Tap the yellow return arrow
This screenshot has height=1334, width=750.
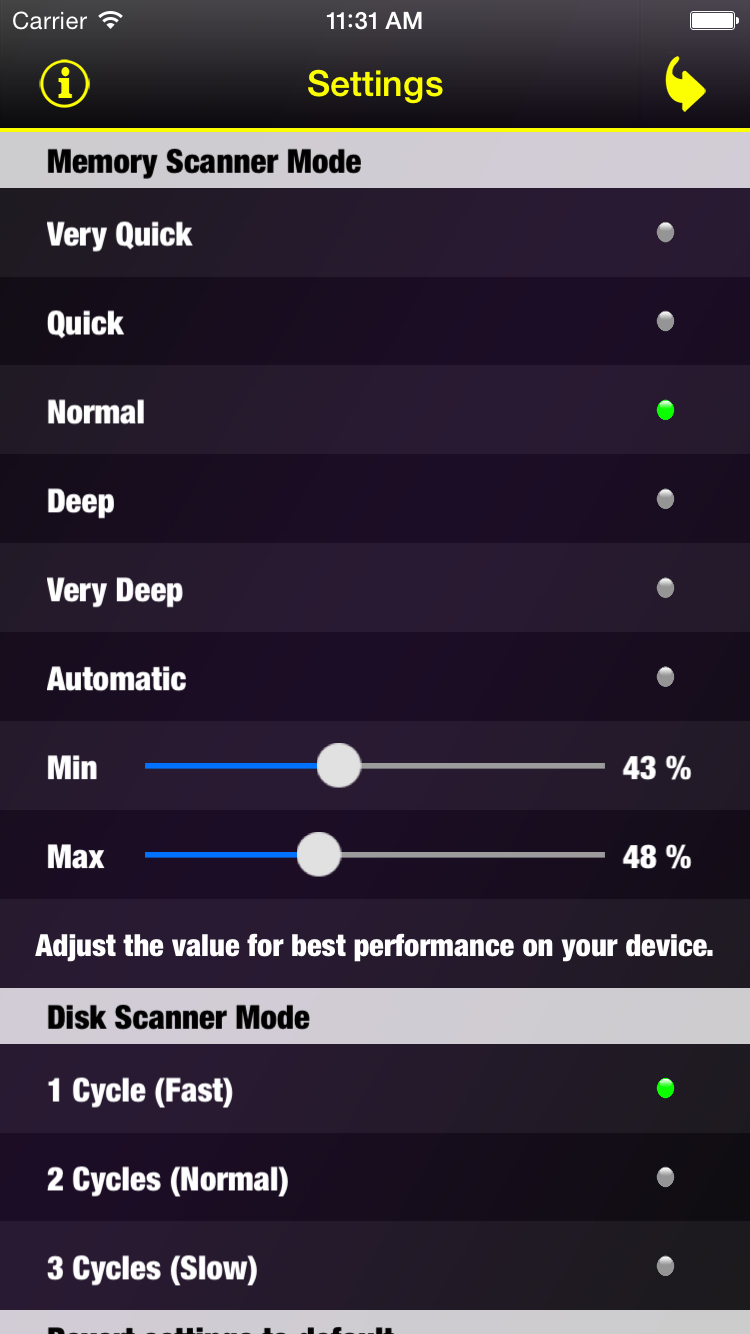[x=686, y=83]
